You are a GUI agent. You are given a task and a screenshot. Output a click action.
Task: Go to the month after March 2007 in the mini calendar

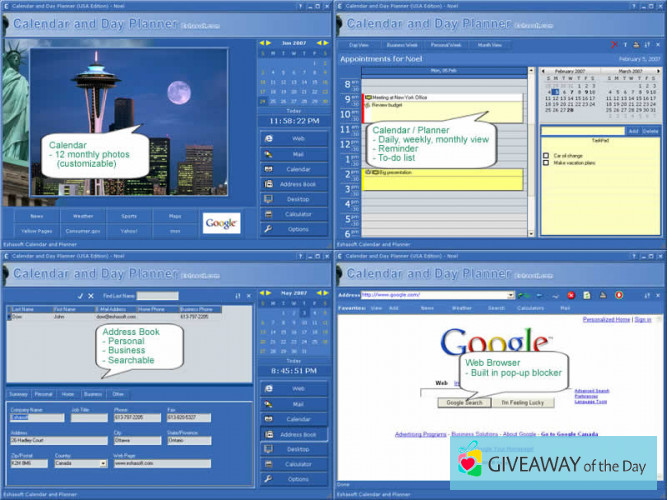coord(658,71)
